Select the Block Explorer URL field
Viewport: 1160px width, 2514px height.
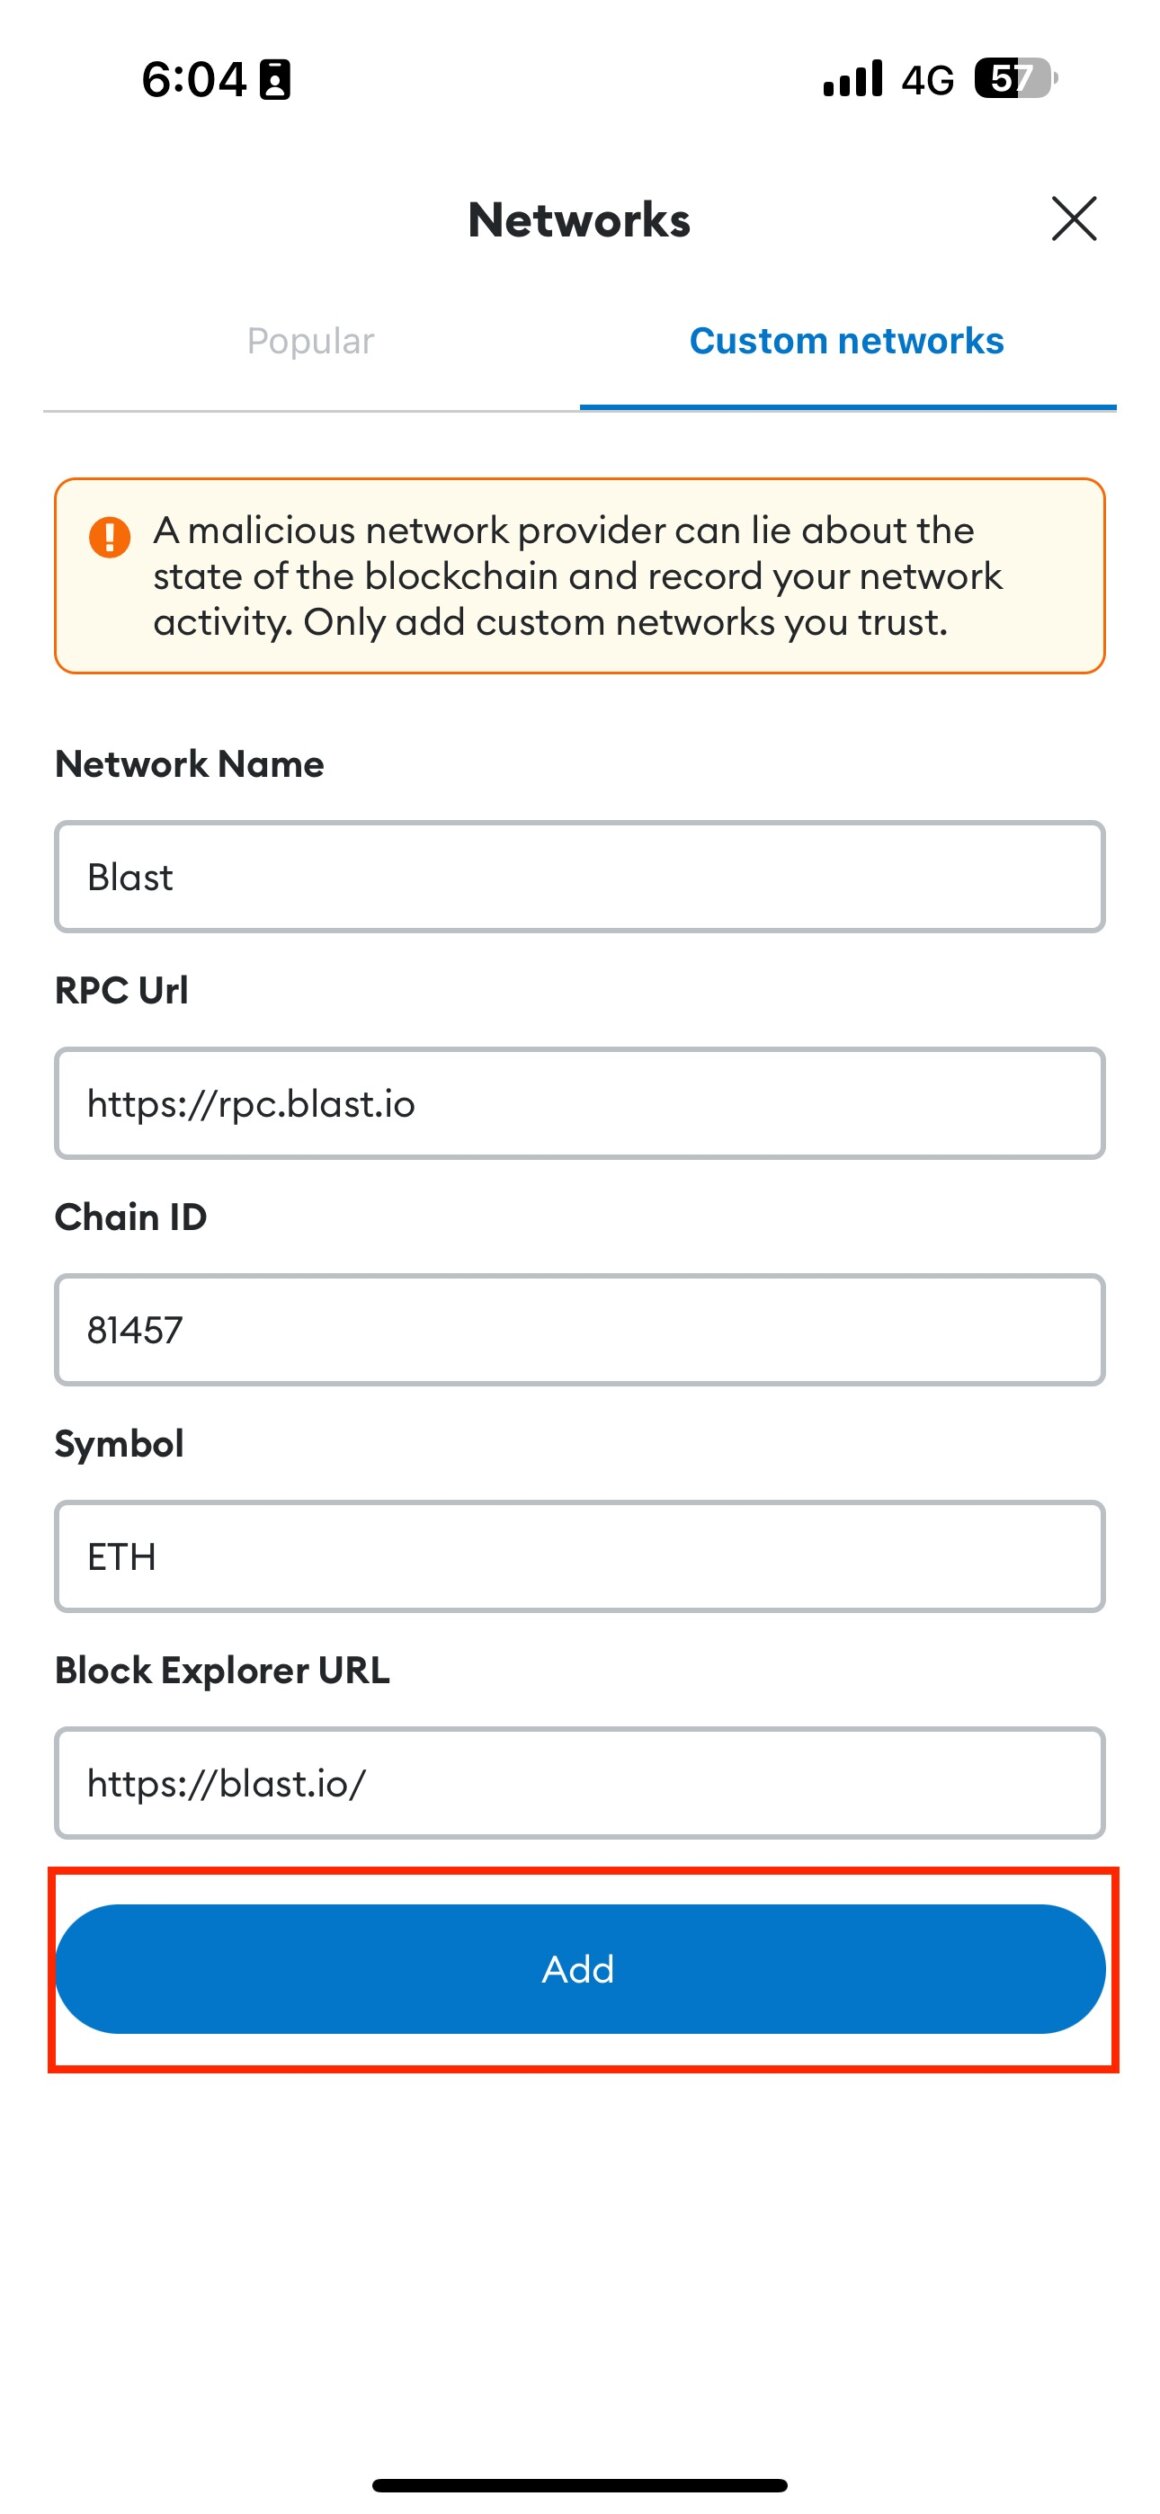578,1782
